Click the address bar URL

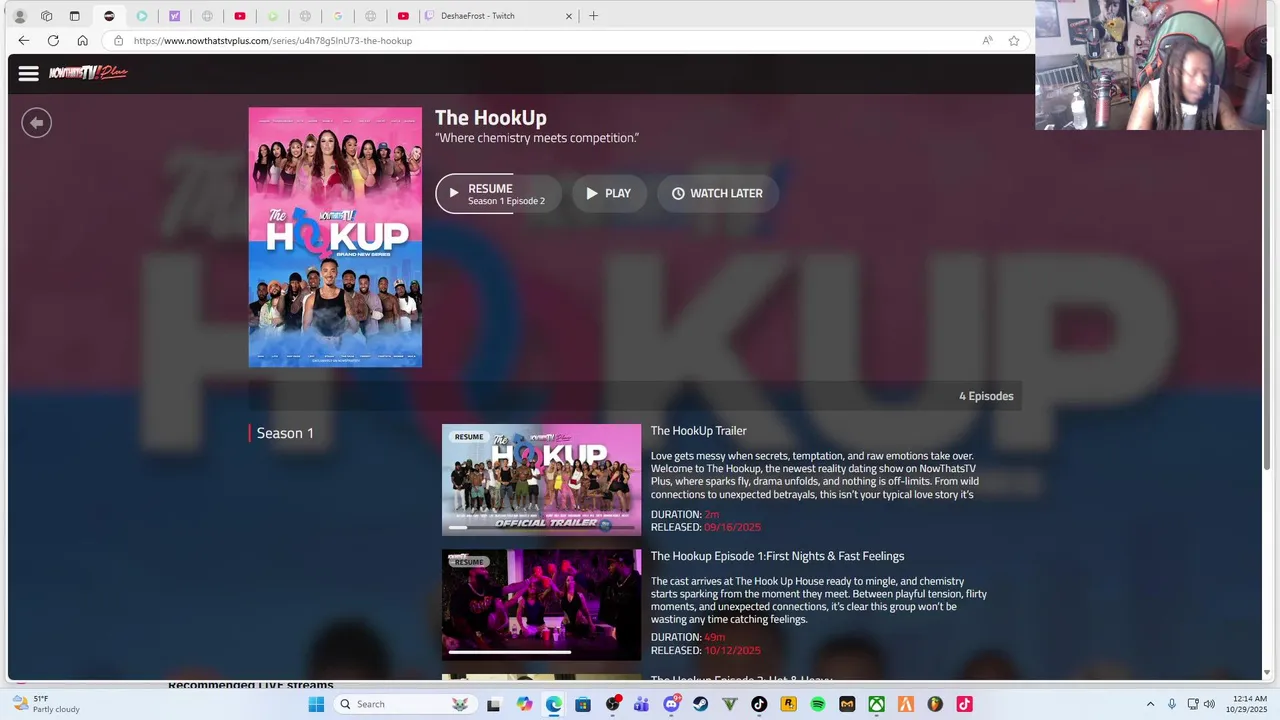pyautogui.click(x=273, y=41)
